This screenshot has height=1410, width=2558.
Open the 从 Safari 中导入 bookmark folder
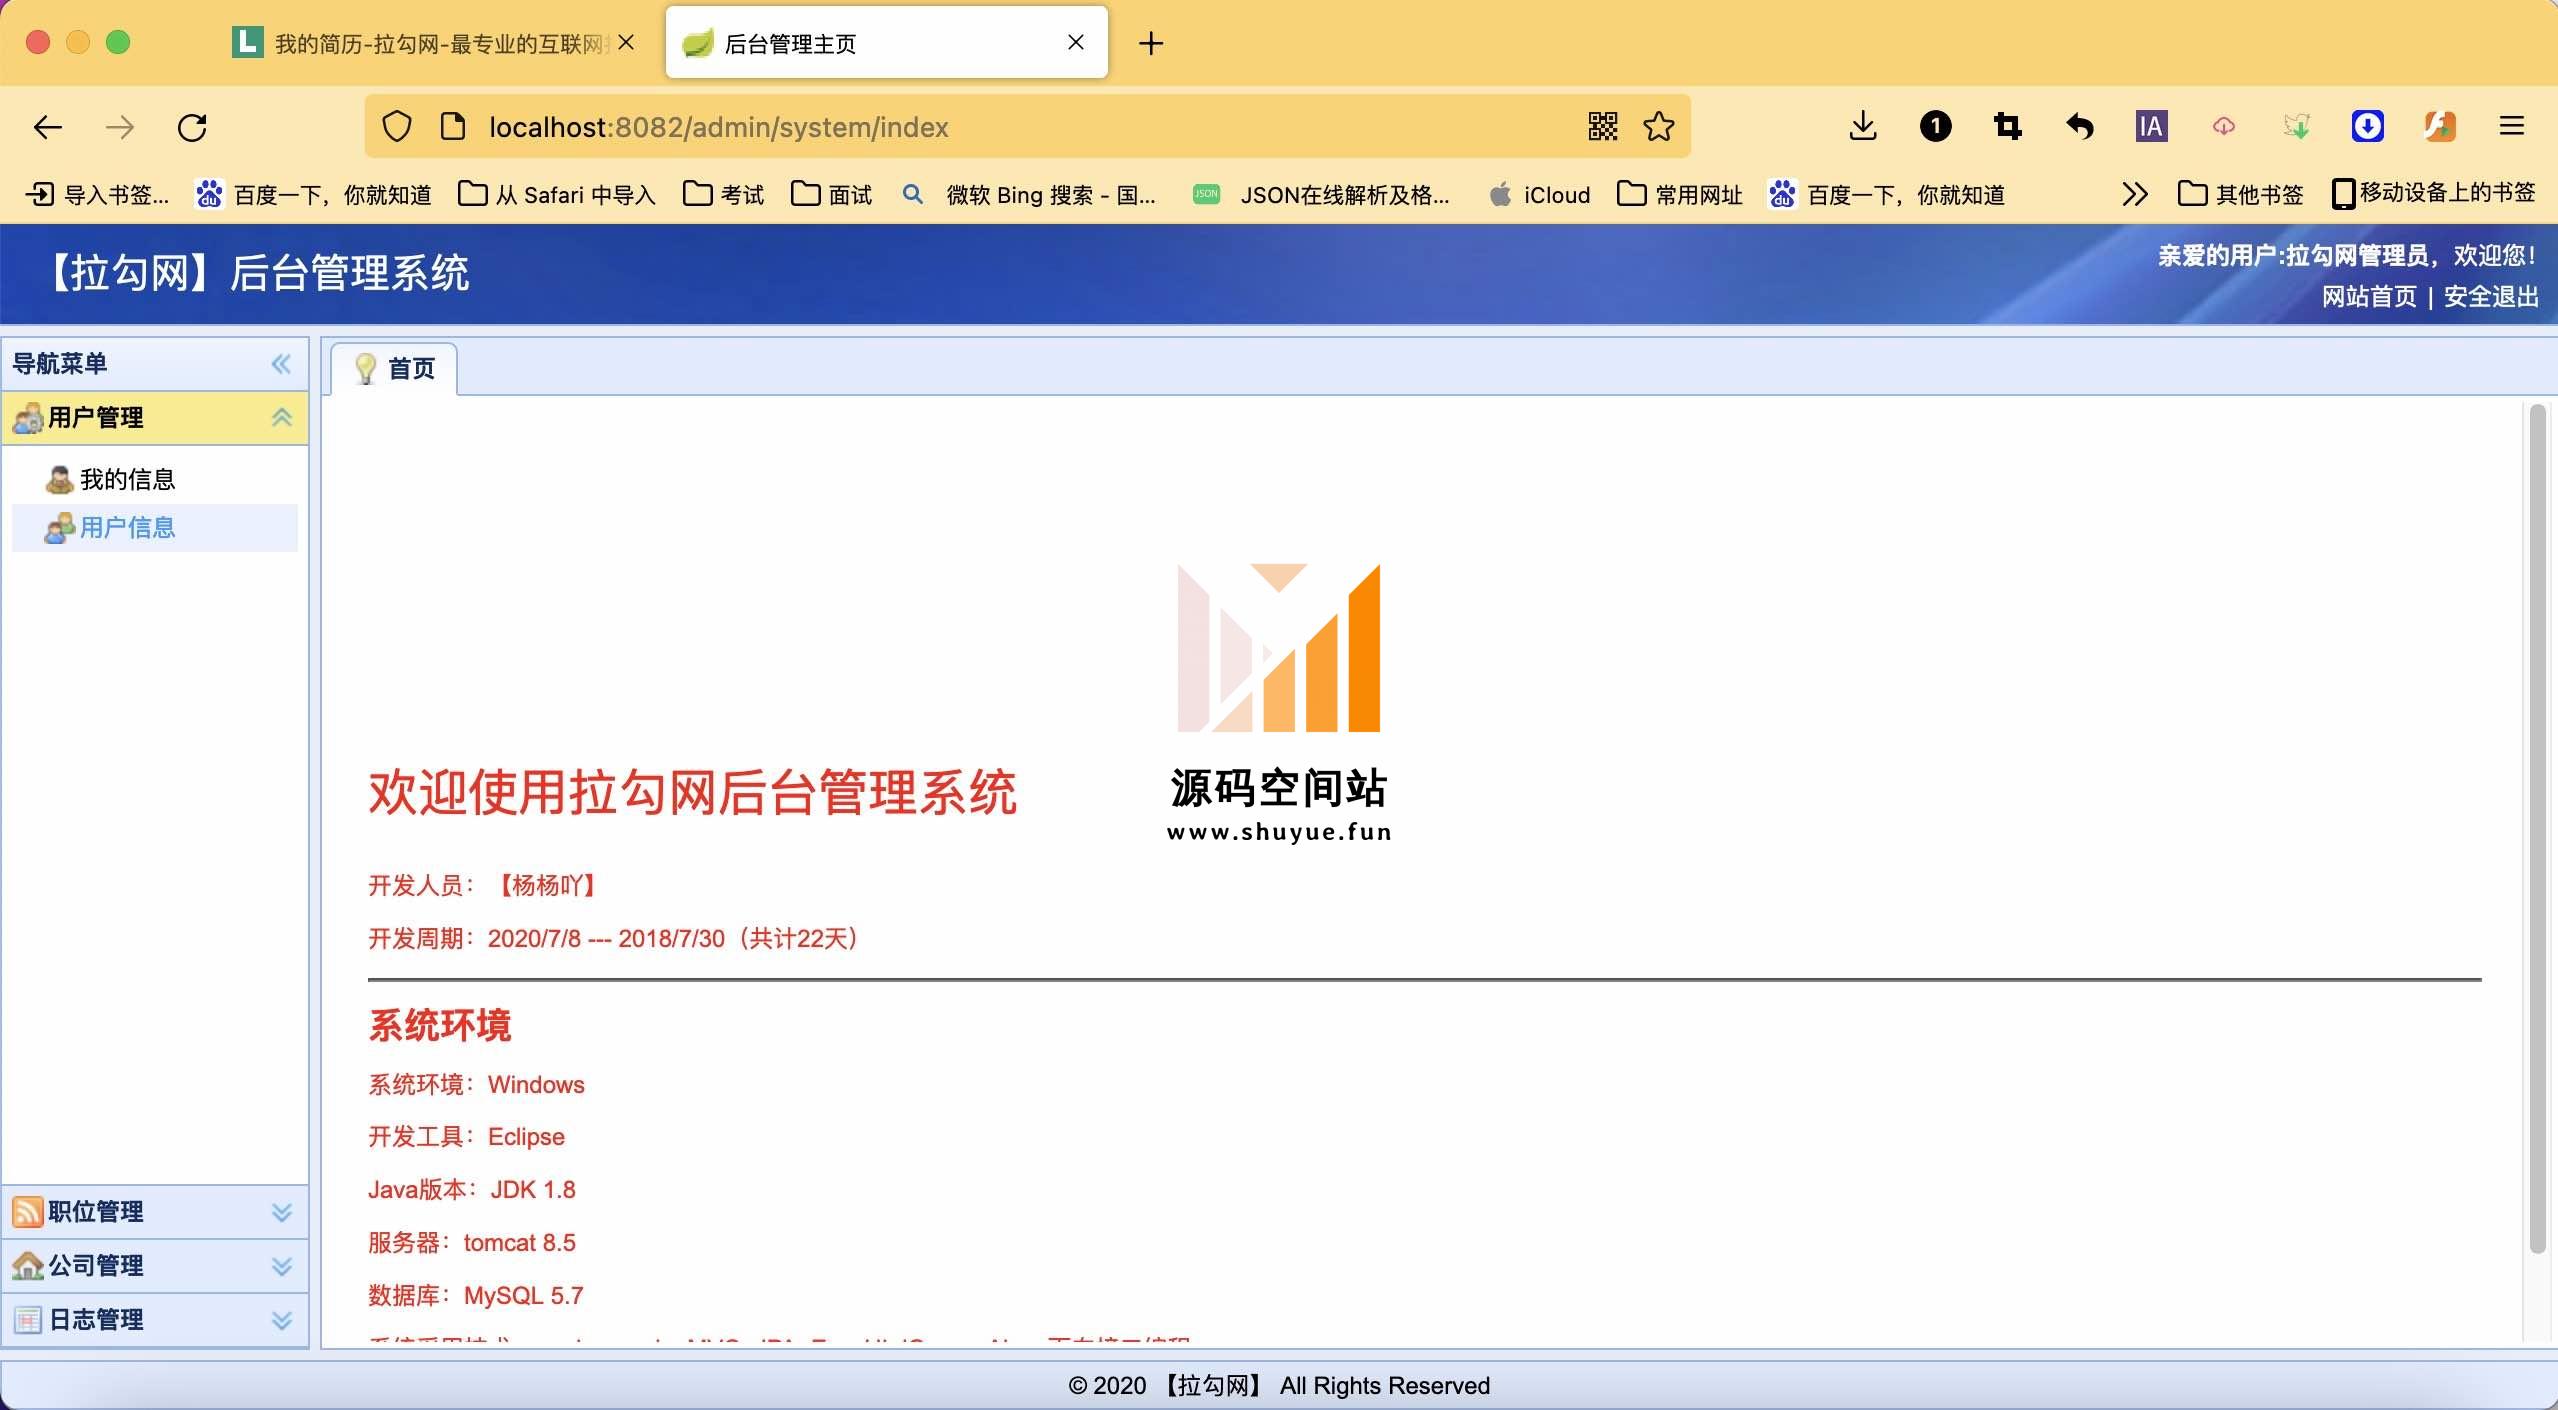[x=556, y=194]
